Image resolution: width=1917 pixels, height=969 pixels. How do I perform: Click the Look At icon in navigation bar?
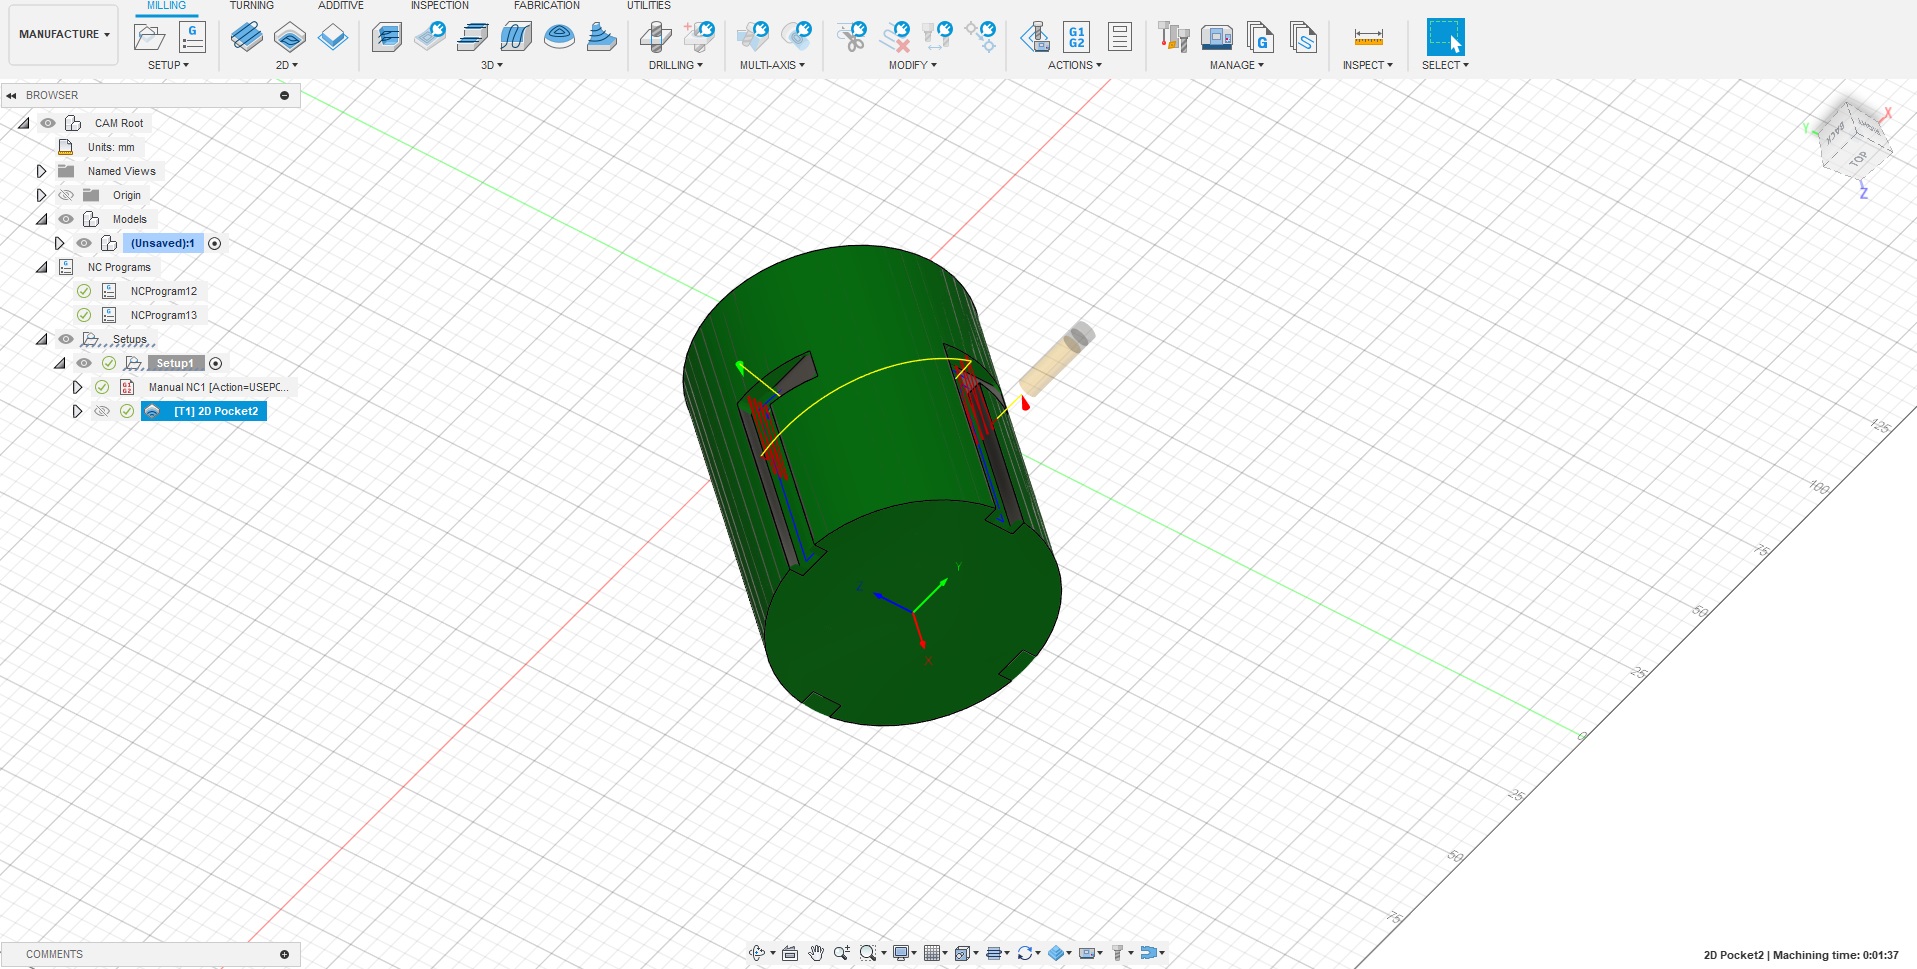790,953
